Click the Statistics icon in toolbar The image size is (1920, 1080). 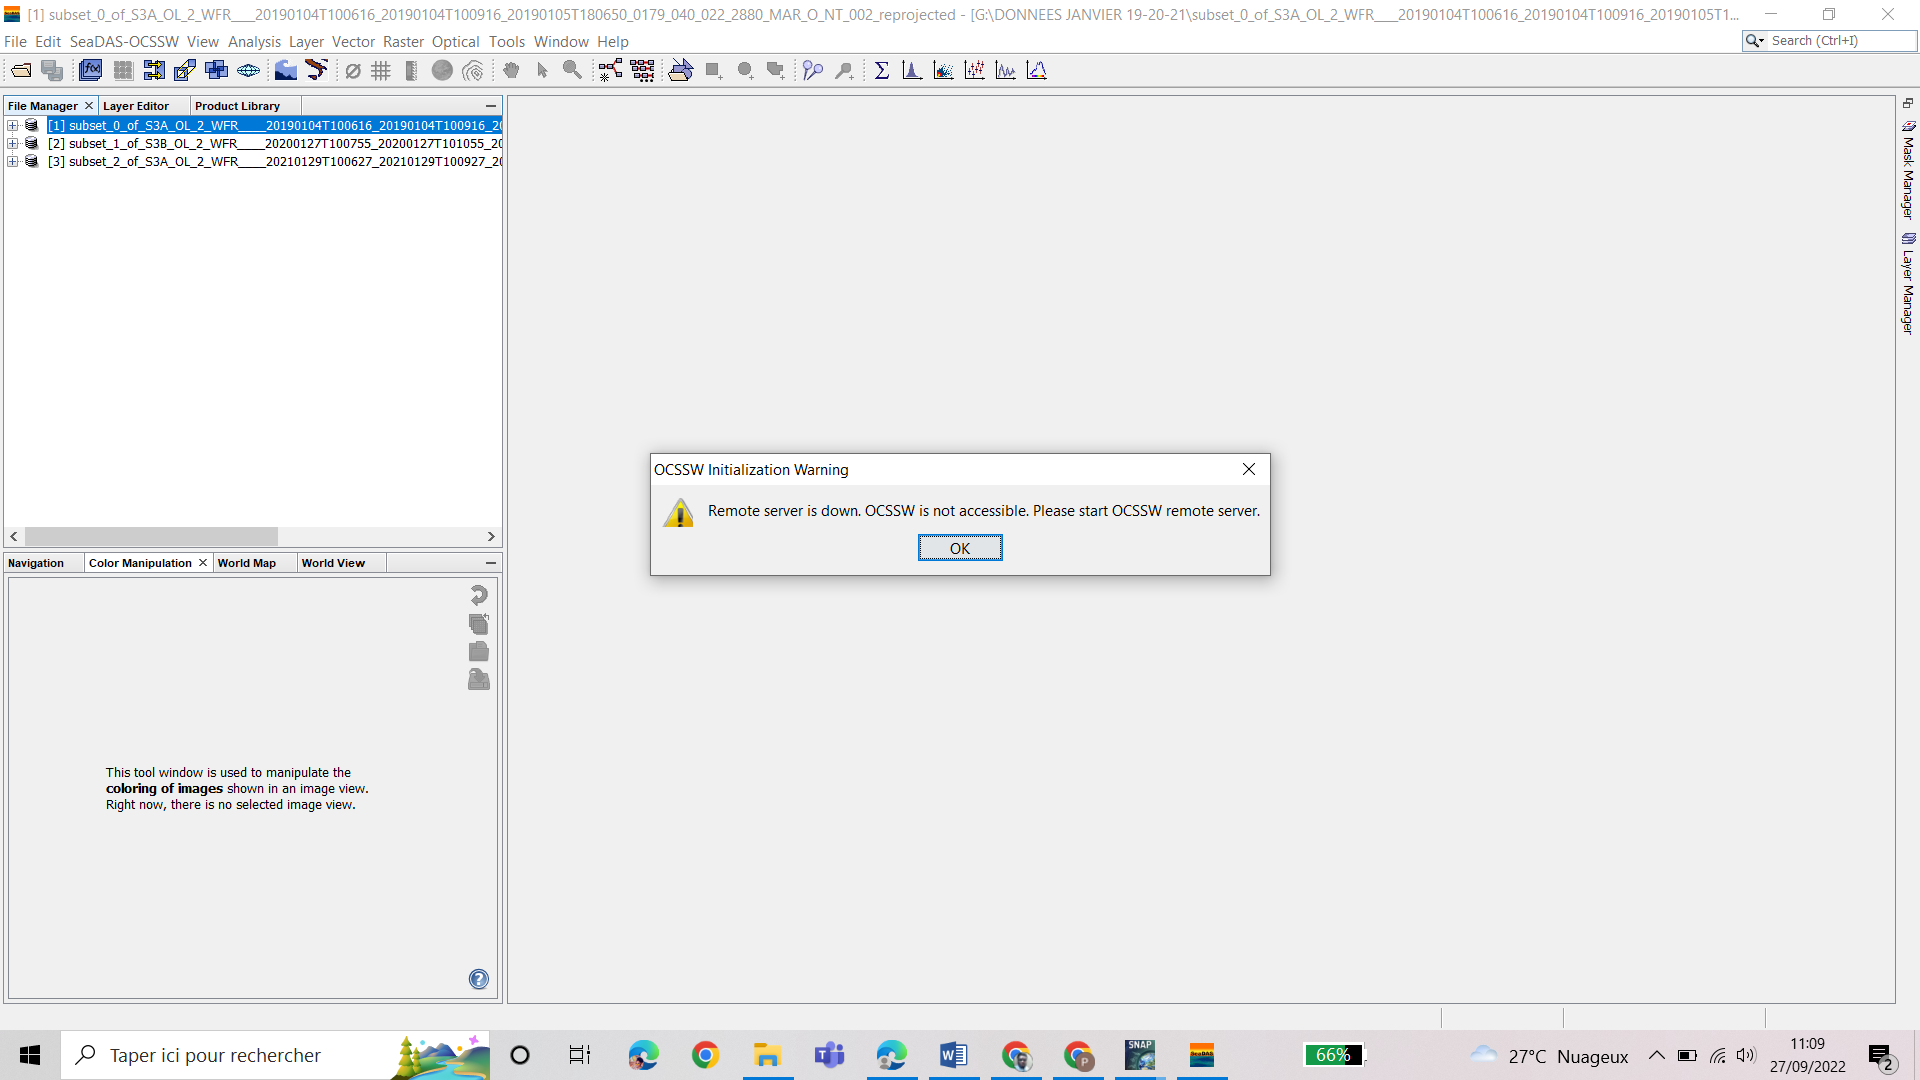coord(881,70)
